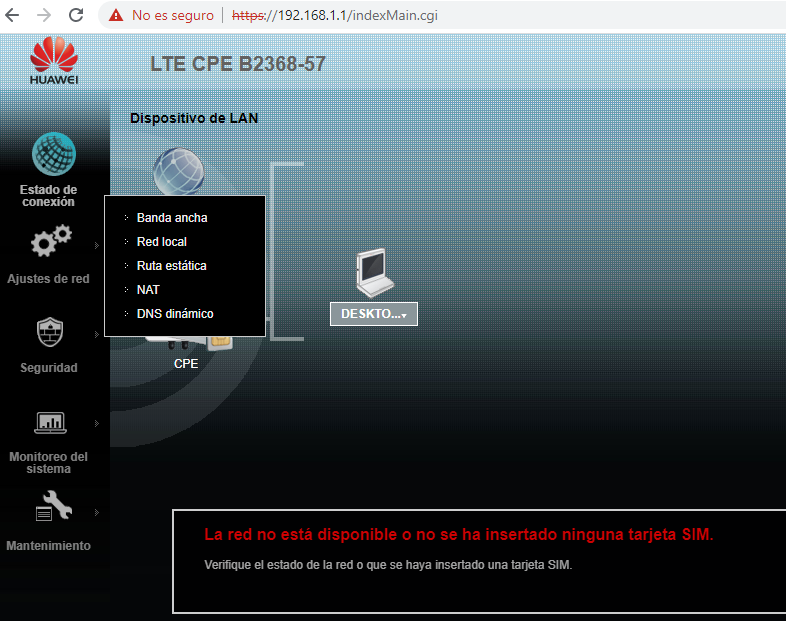Expand the Seguridad submenu arrow
The image size is (786, 621).
[x=97, y=334]
